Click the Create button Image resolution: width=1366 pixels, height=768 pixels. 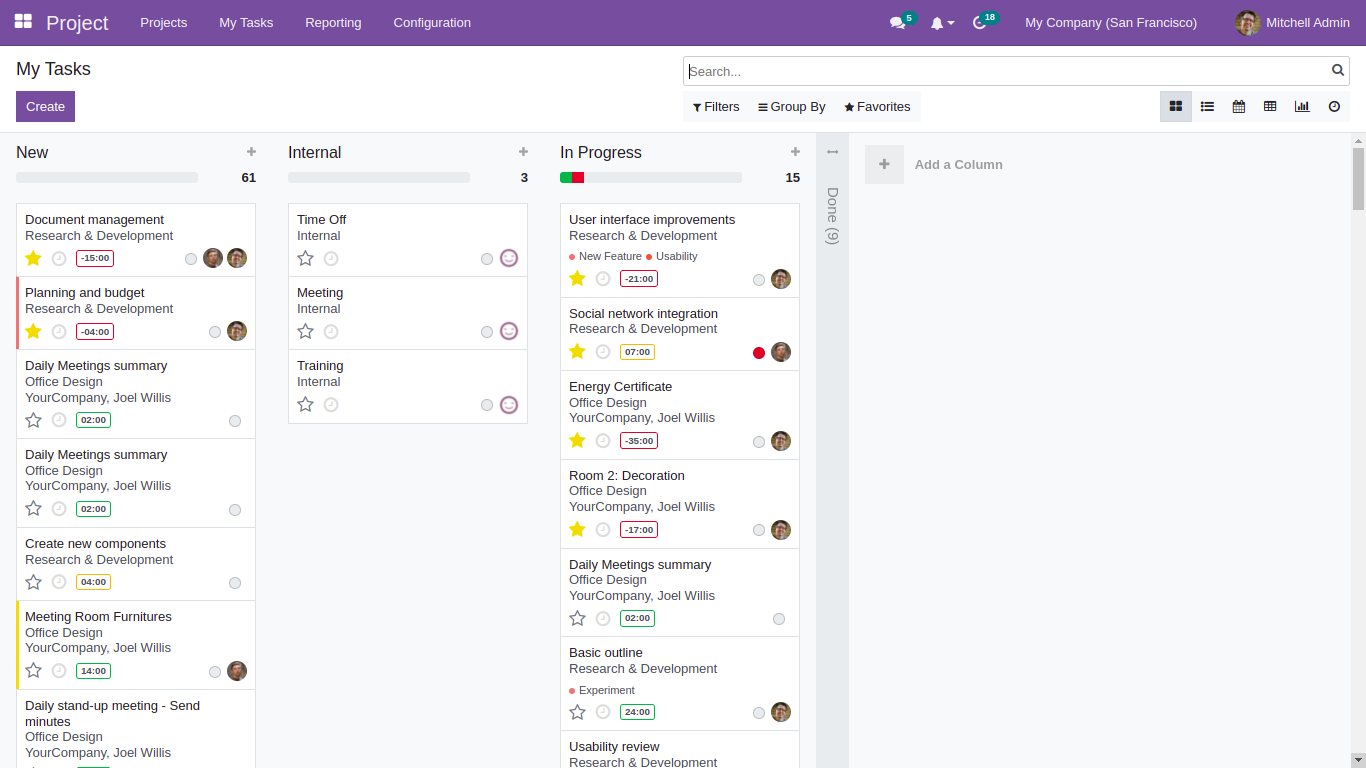(45, 105)
